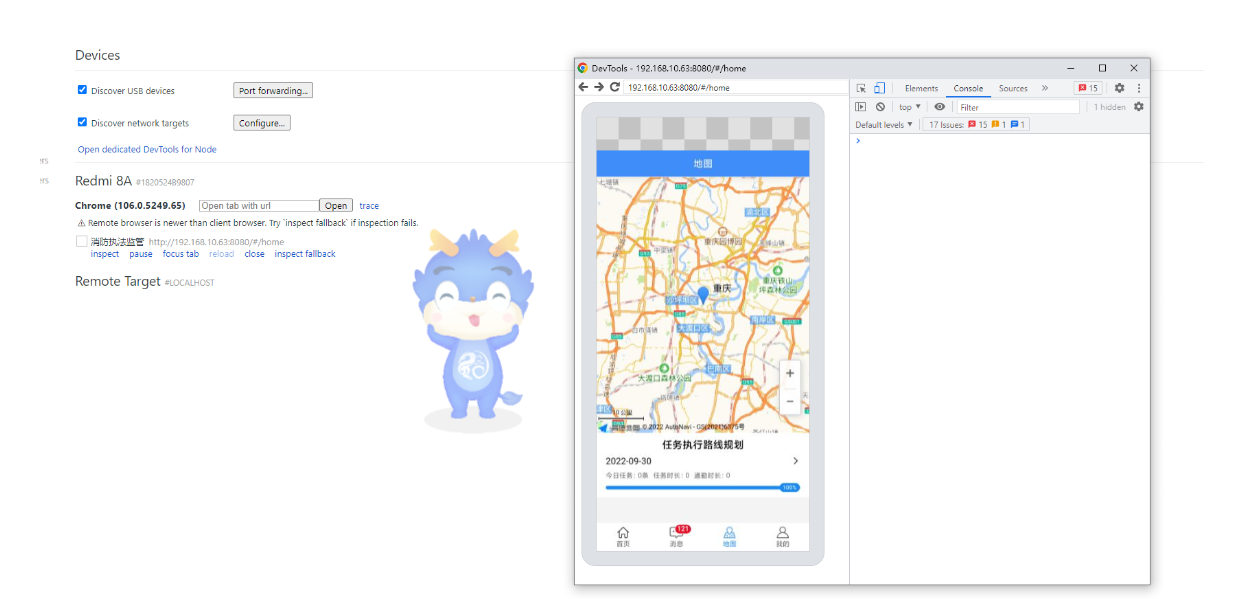
Task: Open dedicated DevTools for Node link
Action: 147,149
